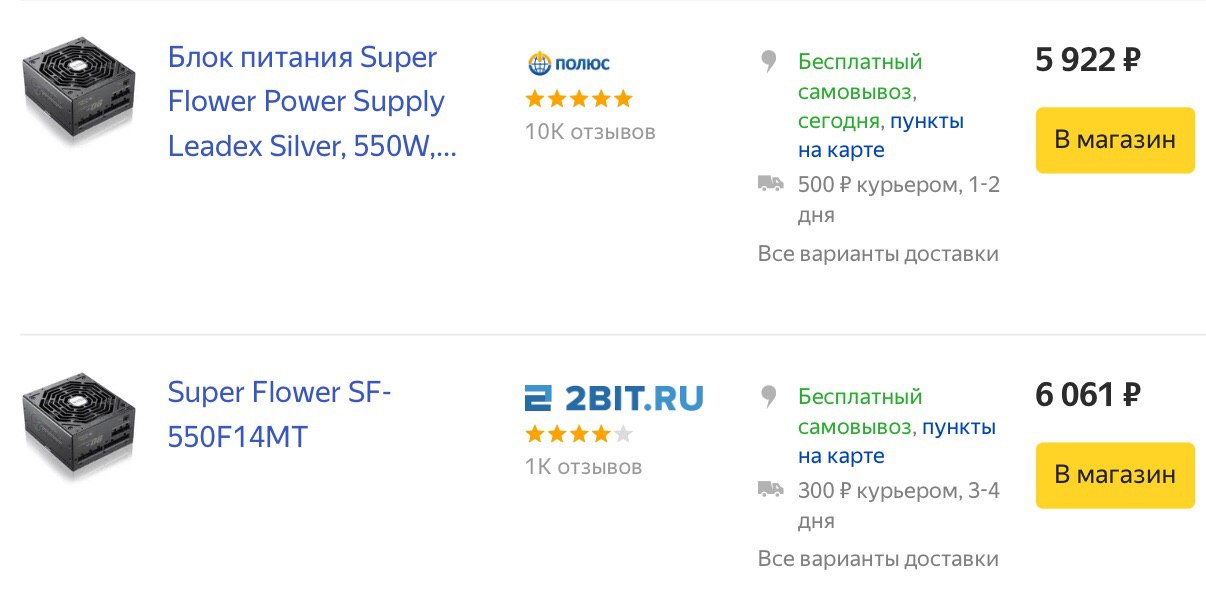Open the 10K отзывов reviews link
This screenshot has height=609, width=1206.
click(x=590, y=131)
